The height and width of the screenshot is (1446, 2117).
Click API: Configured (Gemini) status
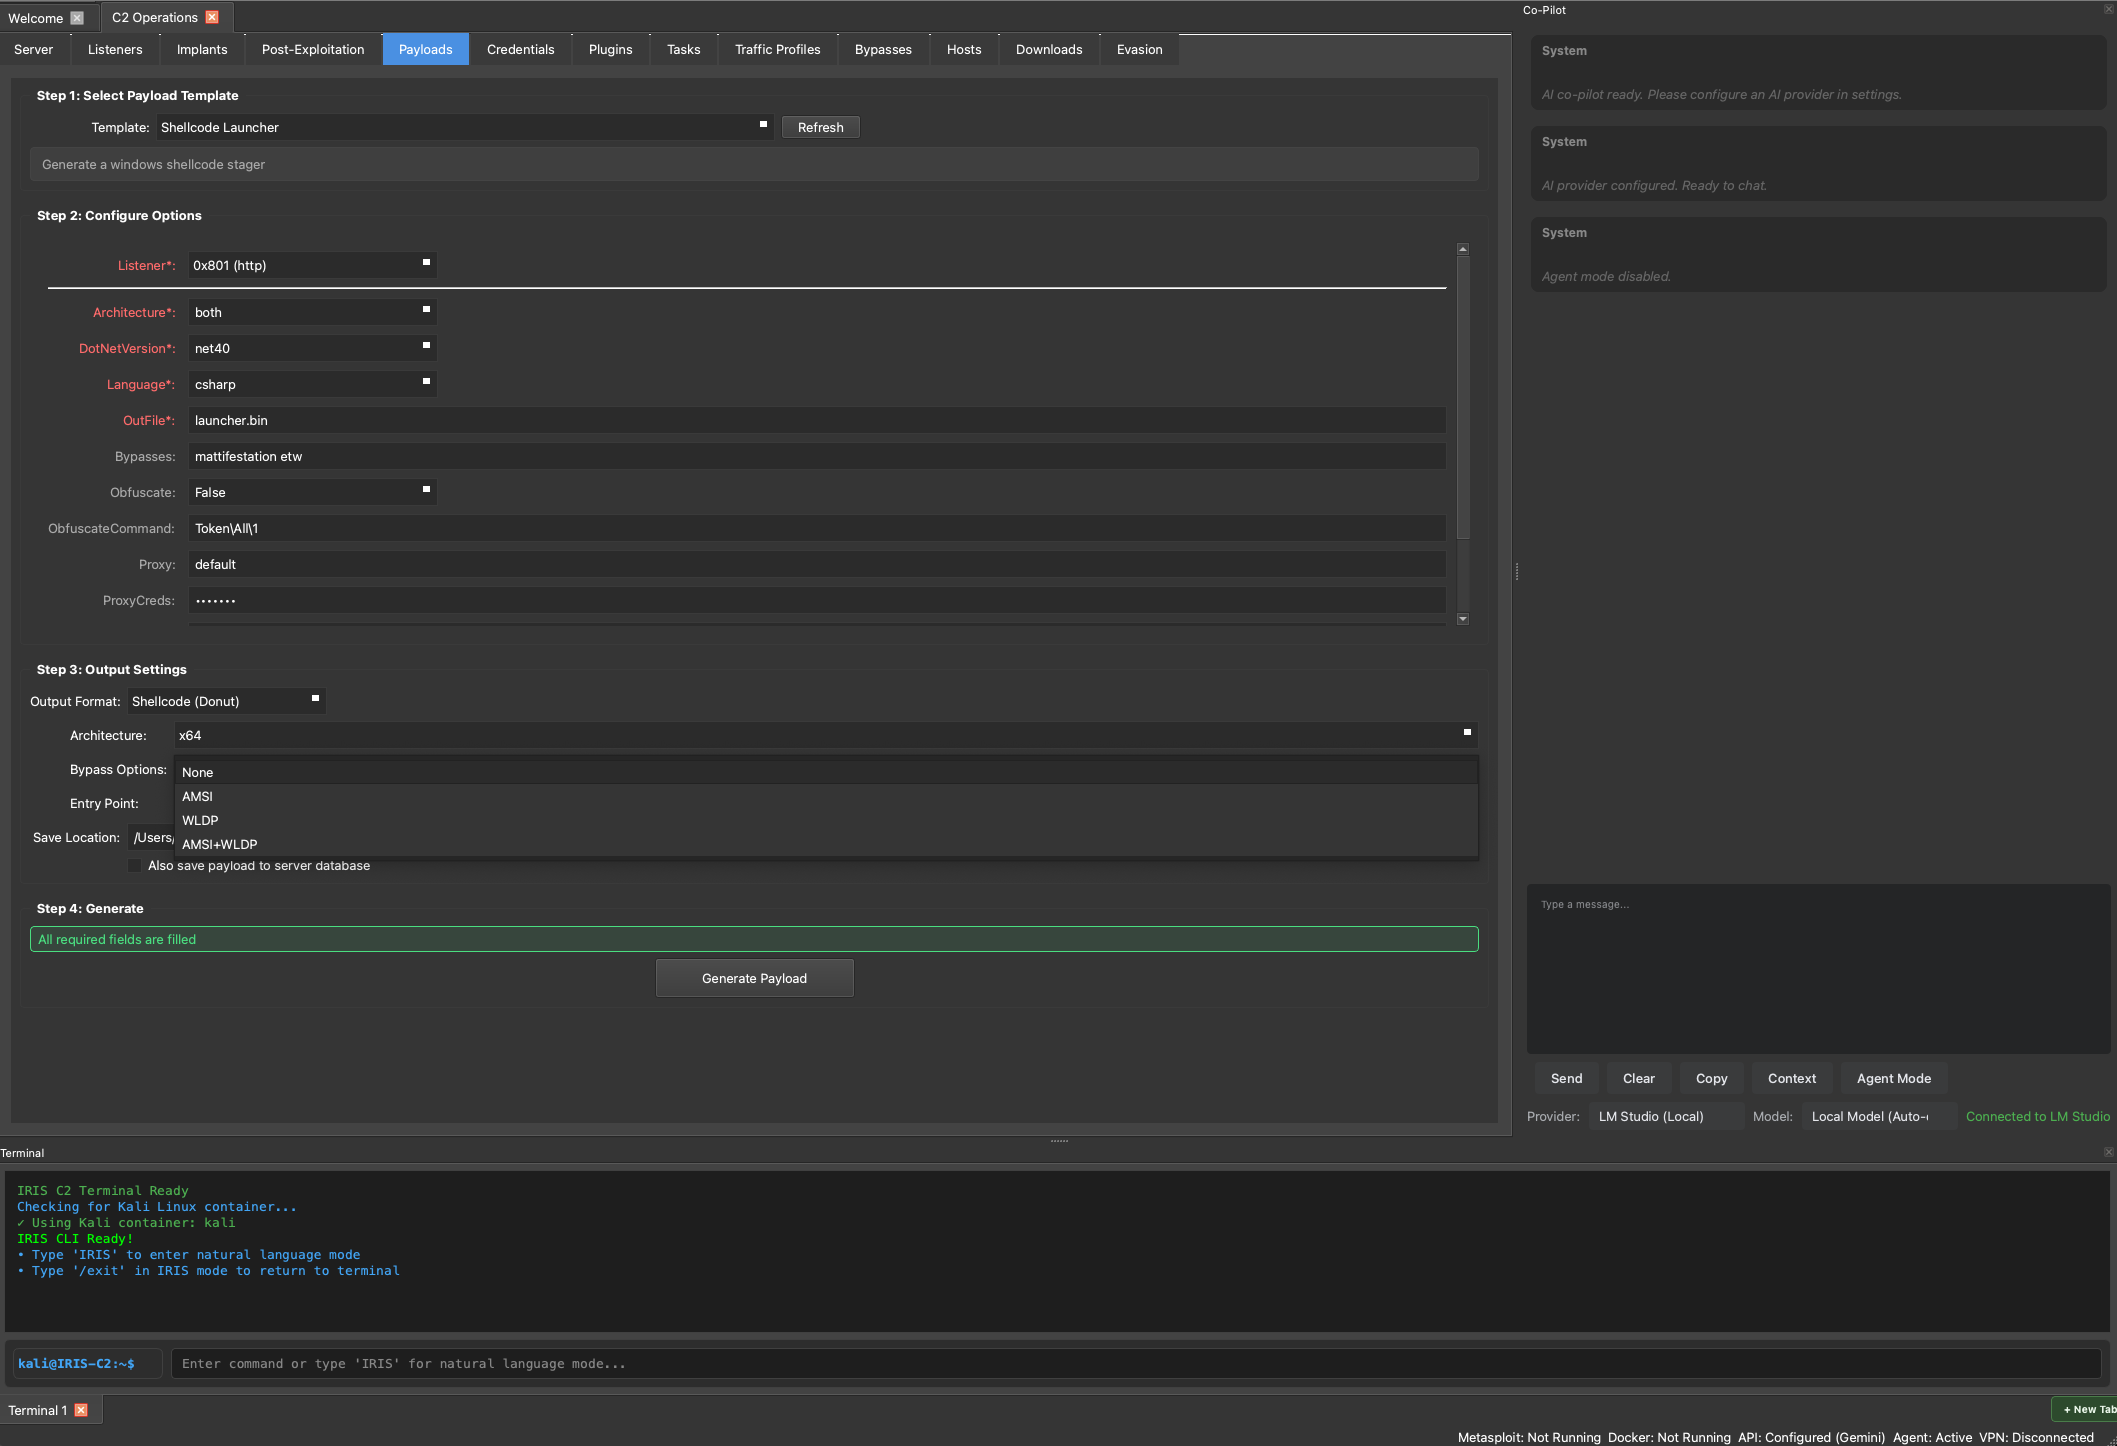pos(1811,1437)
